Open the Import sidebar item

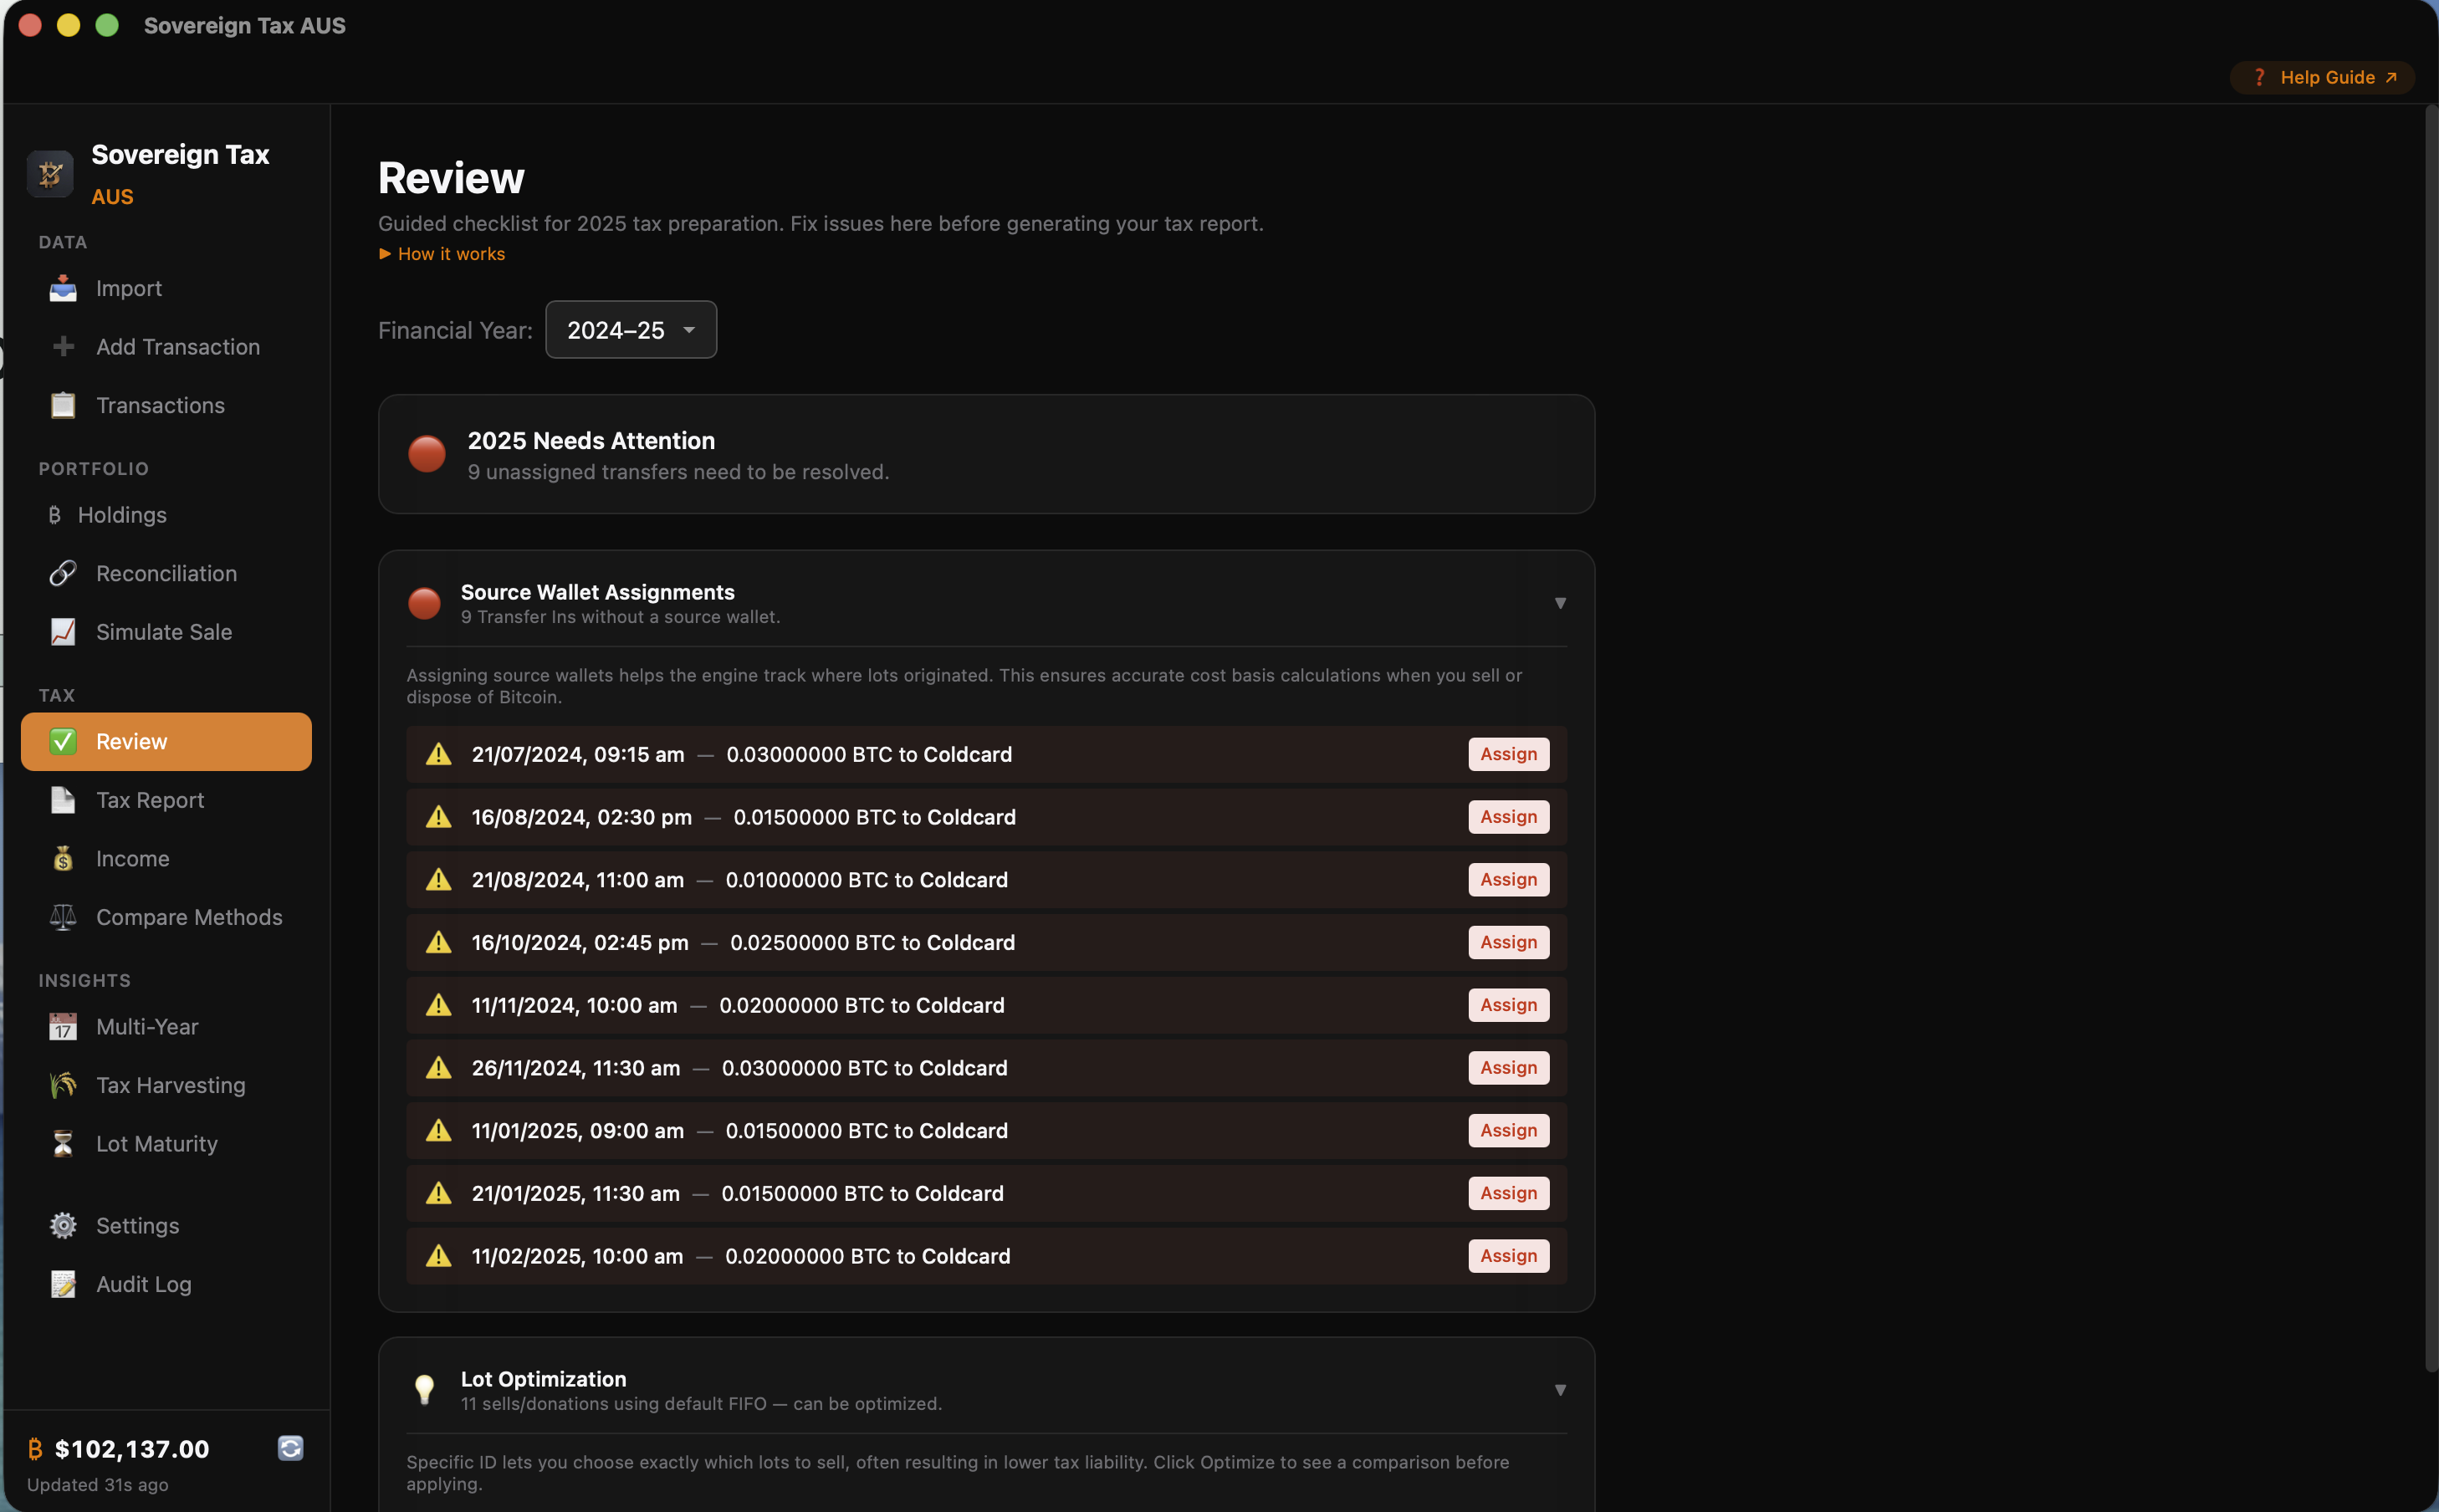130,288
